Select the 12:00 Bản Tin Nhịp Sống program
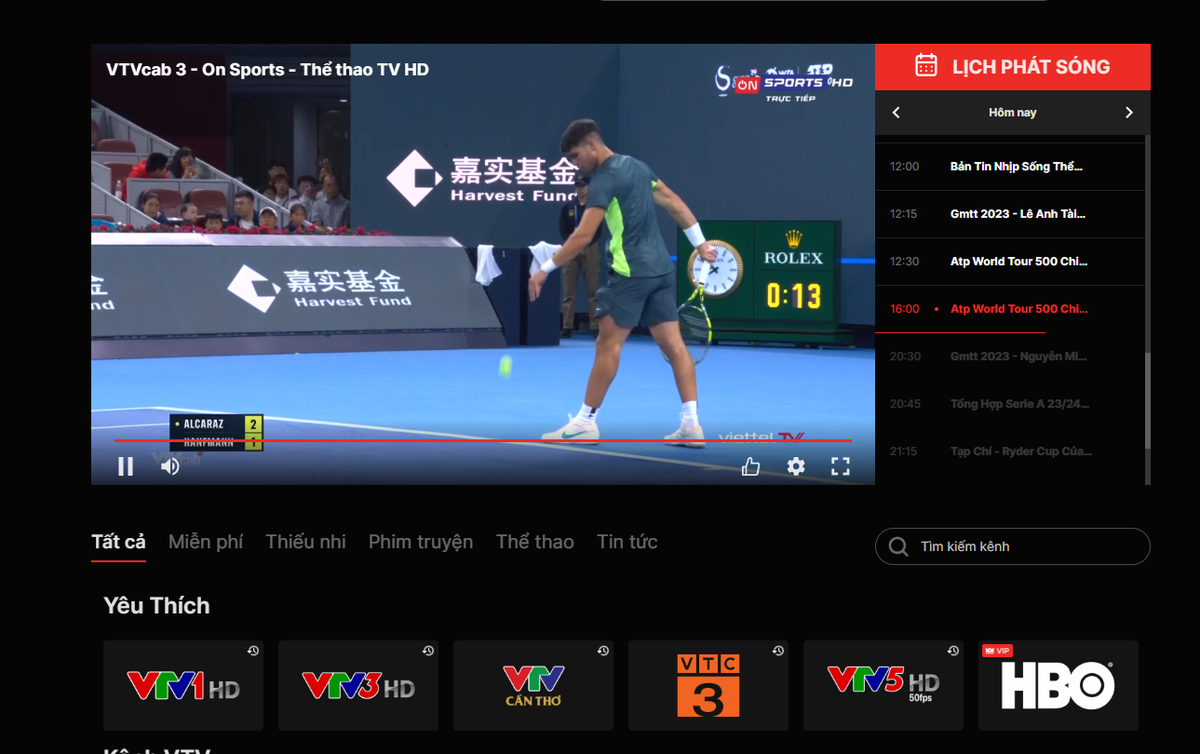Screen dimensions: 1200x754 pos(1010,166)
